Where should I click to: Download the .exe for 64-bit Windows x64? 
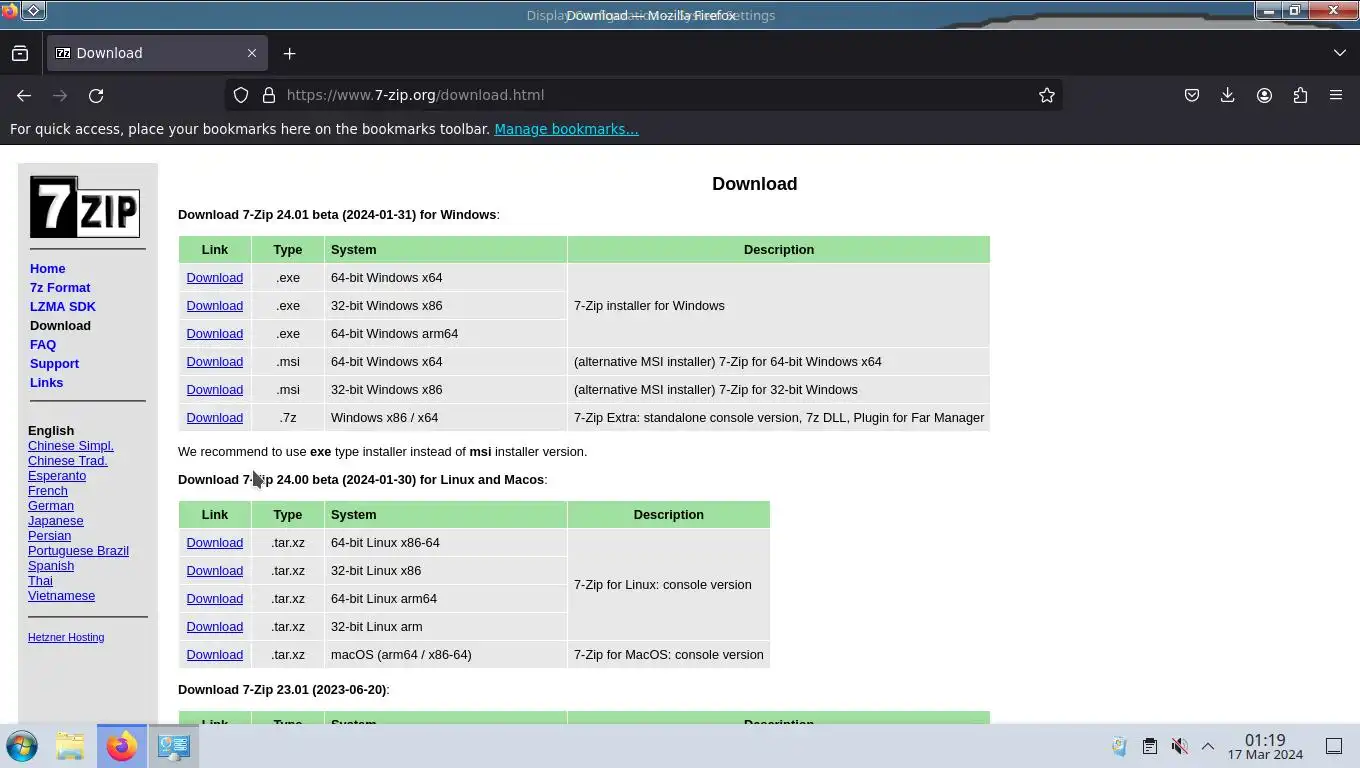[214, 277]
